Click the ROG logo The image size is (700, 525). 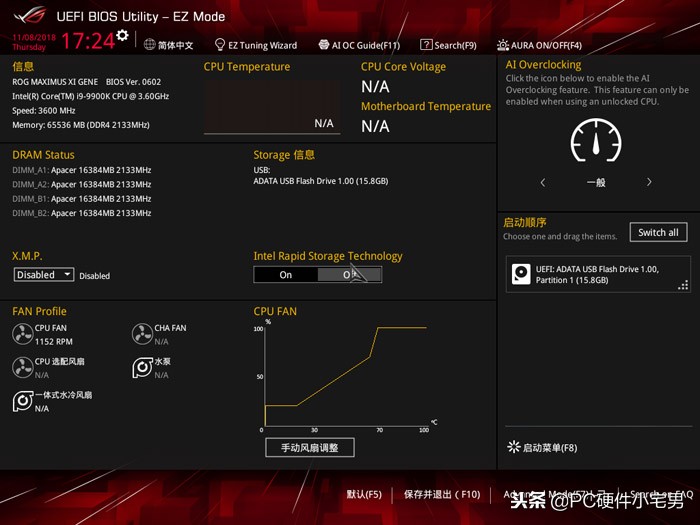(x=30, y=15)
